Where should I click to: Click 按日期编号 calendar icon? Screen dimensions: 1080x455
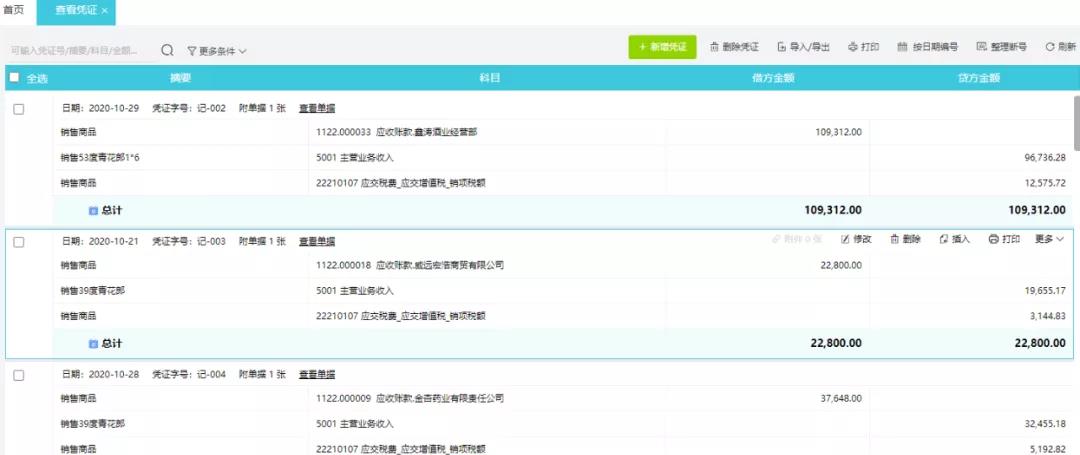[903, 47]
